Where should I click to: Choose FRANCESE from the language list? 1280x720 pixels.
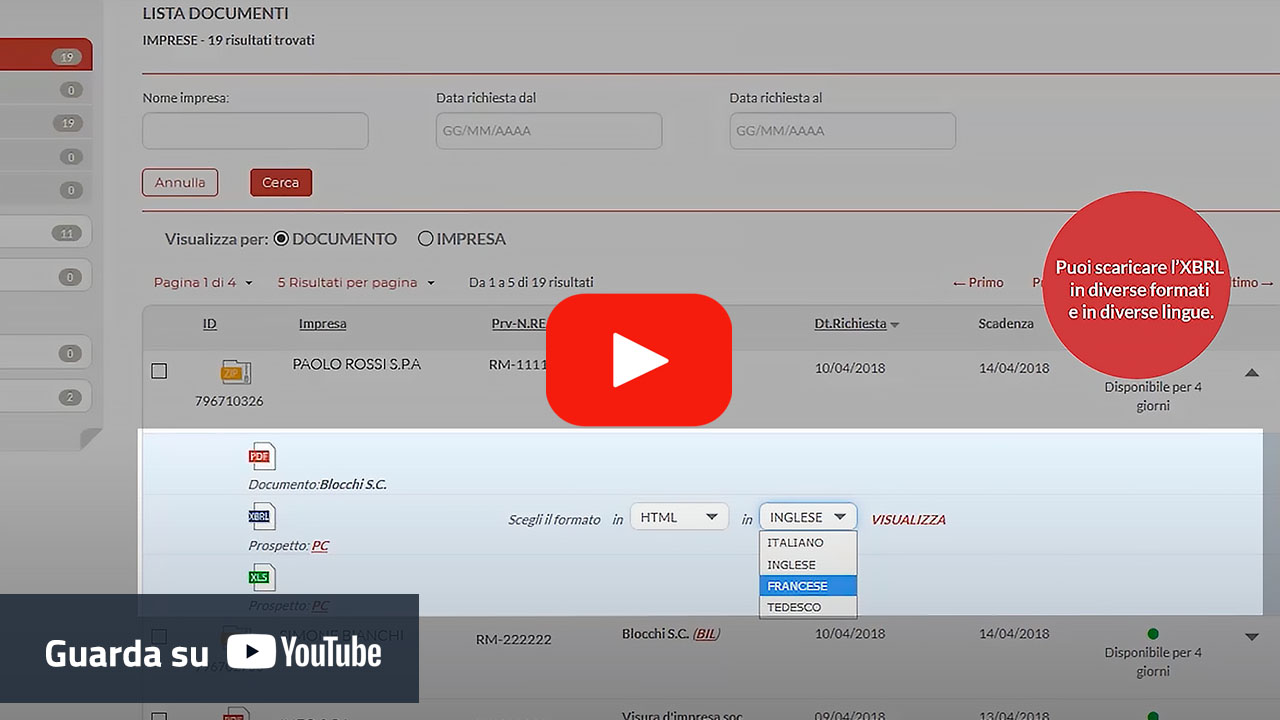[808, 586]
